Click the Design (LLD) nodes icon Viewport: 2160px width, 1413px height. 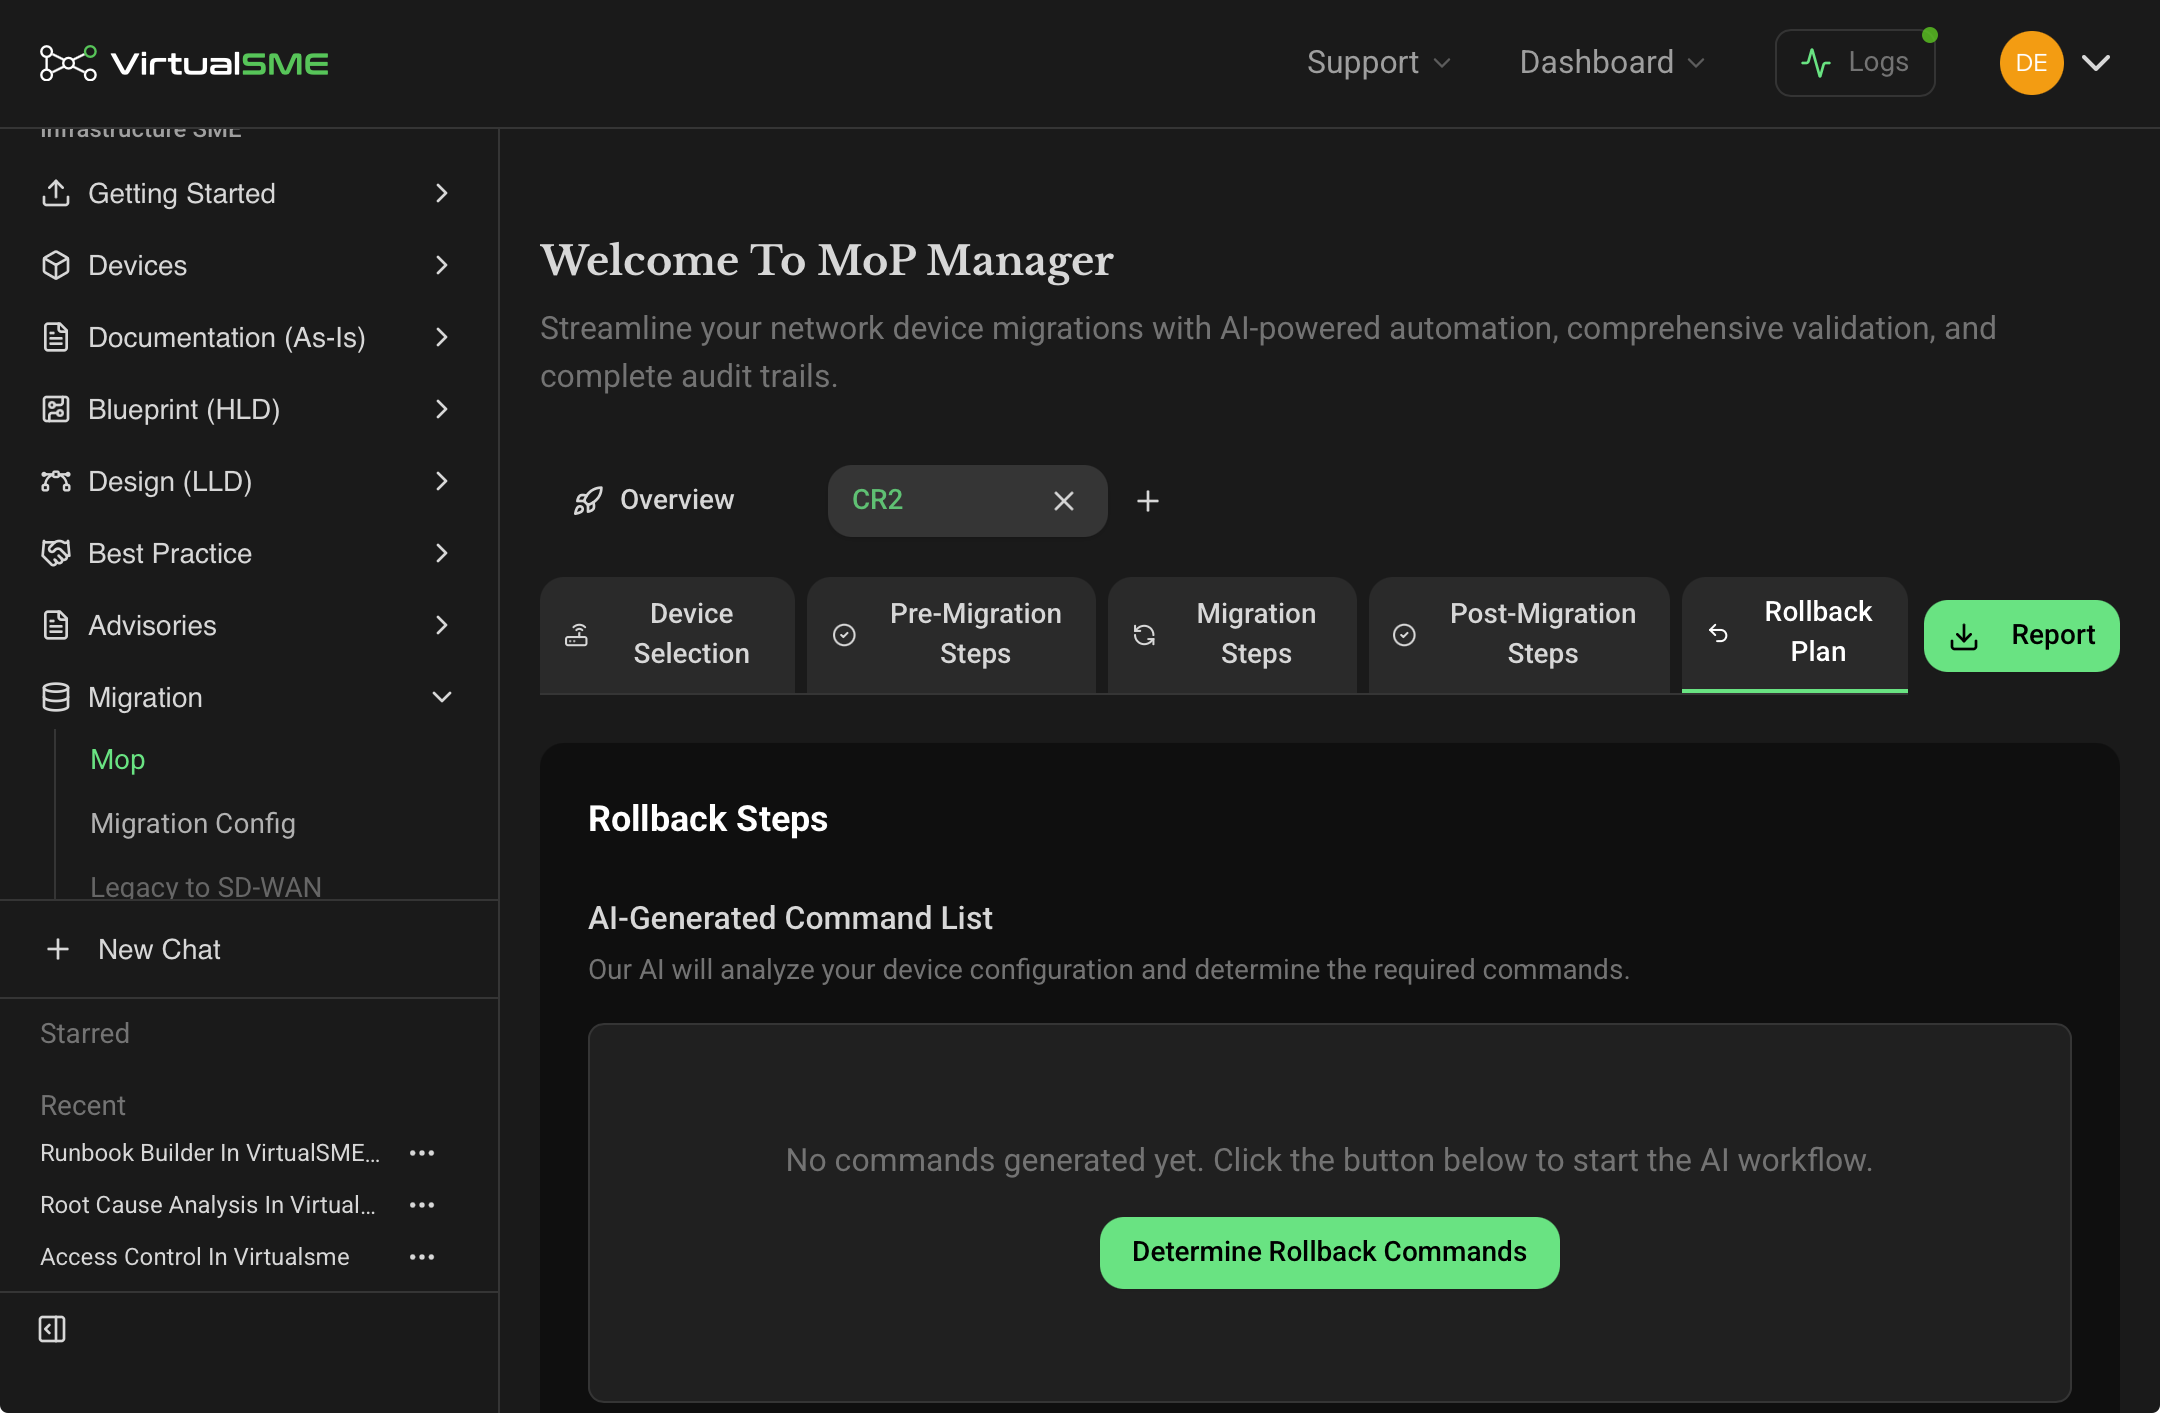(56, 481)
